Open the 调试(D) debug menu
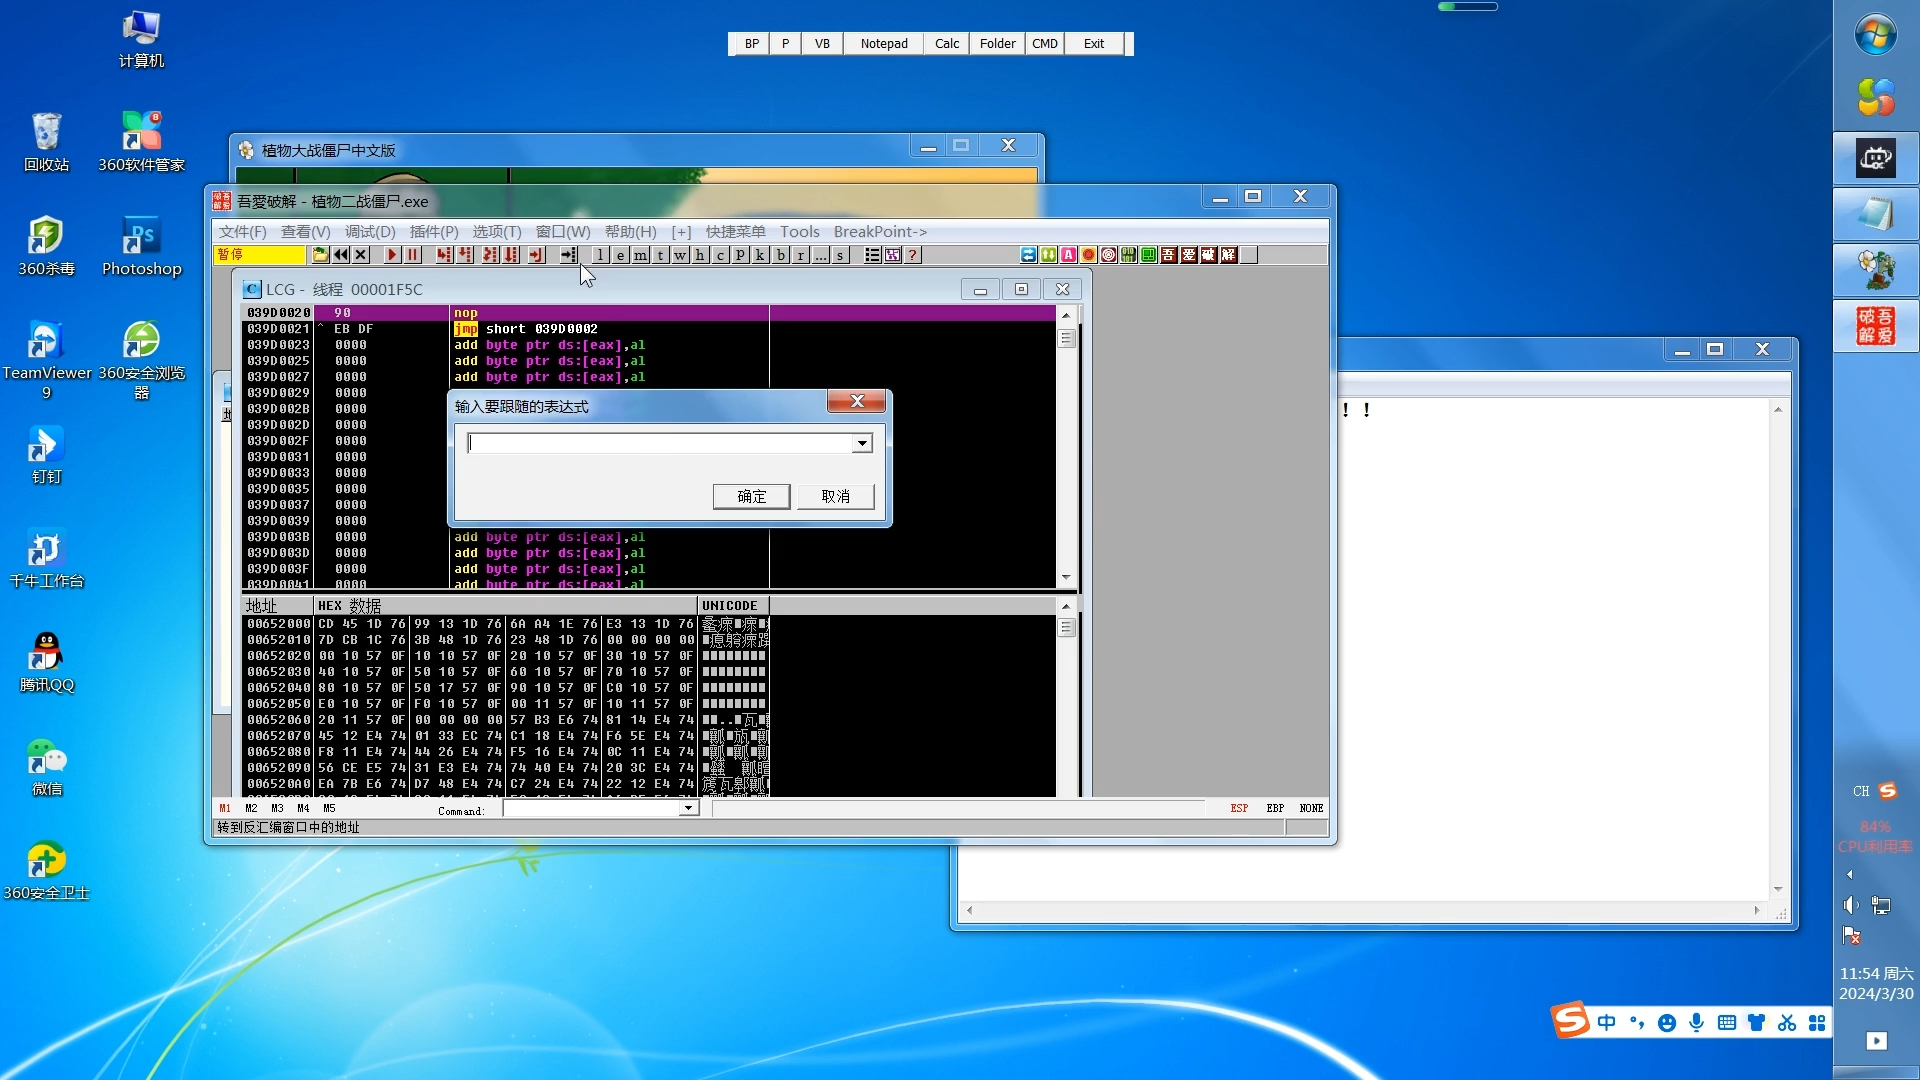Screen dimensions: 1920x1080 pyautogui.click(x=370, y=231)
